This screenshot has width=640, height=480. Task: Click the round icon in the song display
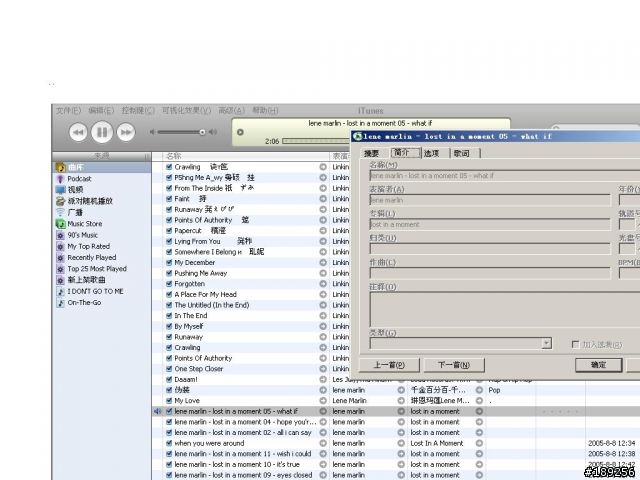(x=240, y=132)
